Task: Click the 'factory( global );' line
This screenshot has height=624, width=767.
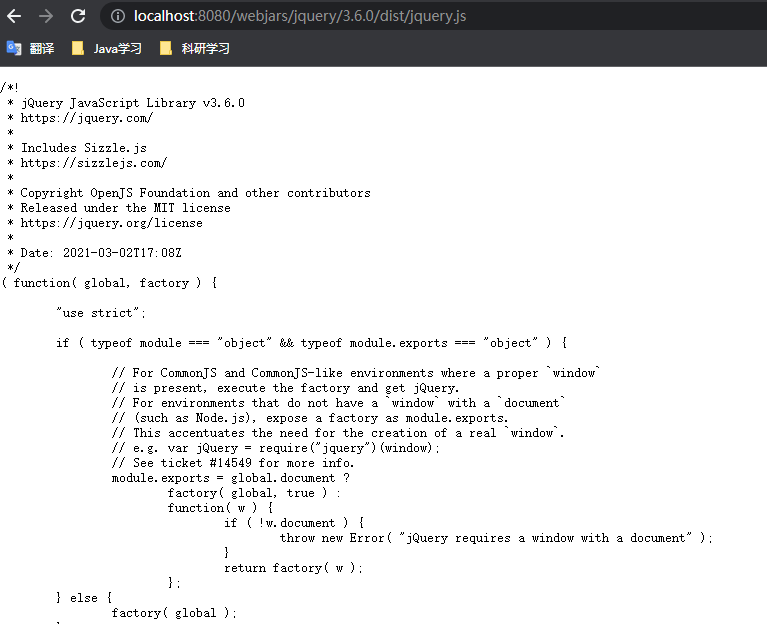Action: point(174,613)
